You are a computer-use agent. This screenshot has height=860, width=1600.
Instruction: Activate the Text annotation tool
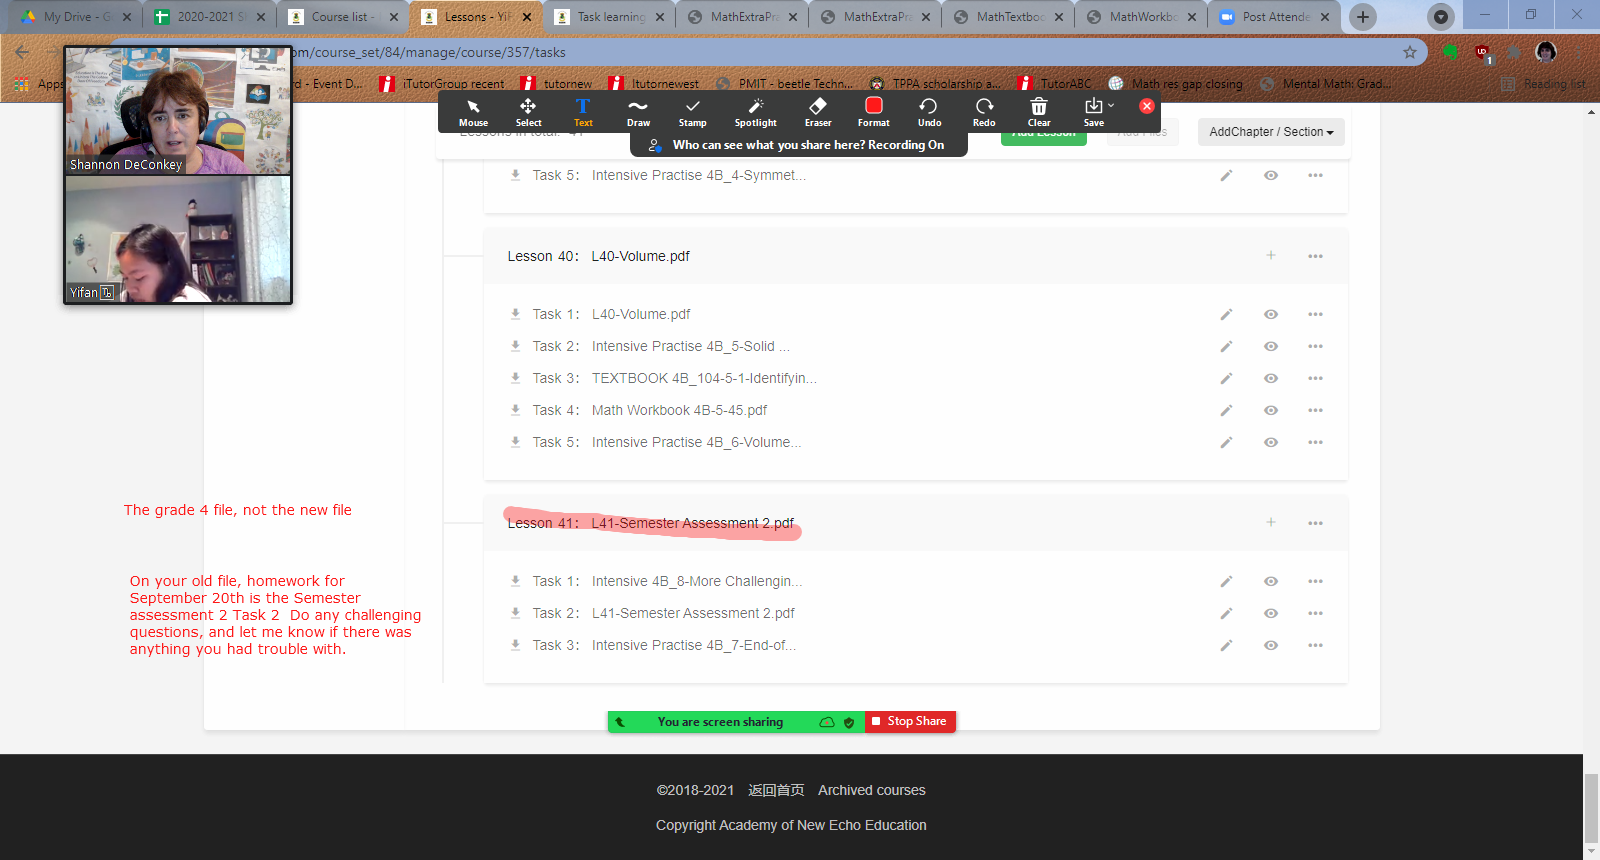point(583,112)
